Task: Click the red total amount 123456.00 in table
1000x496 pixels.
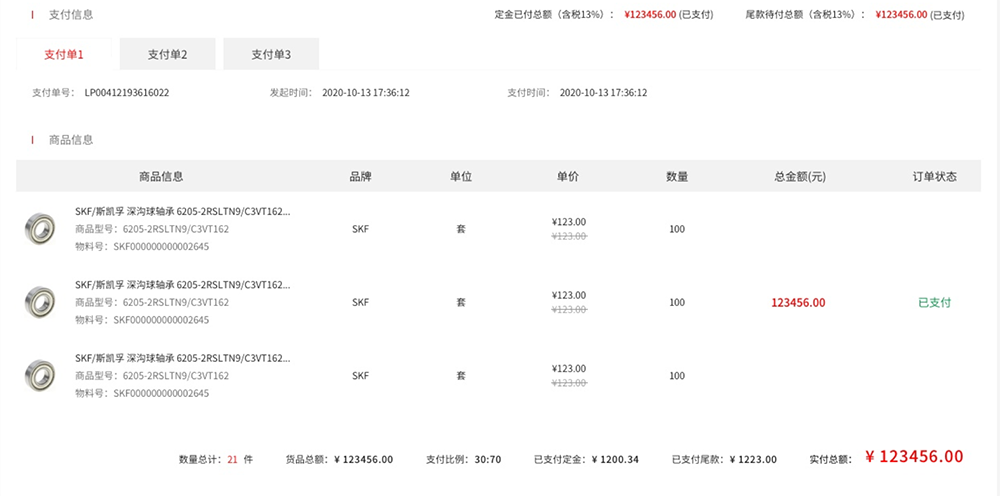Action: pos(798,303)
